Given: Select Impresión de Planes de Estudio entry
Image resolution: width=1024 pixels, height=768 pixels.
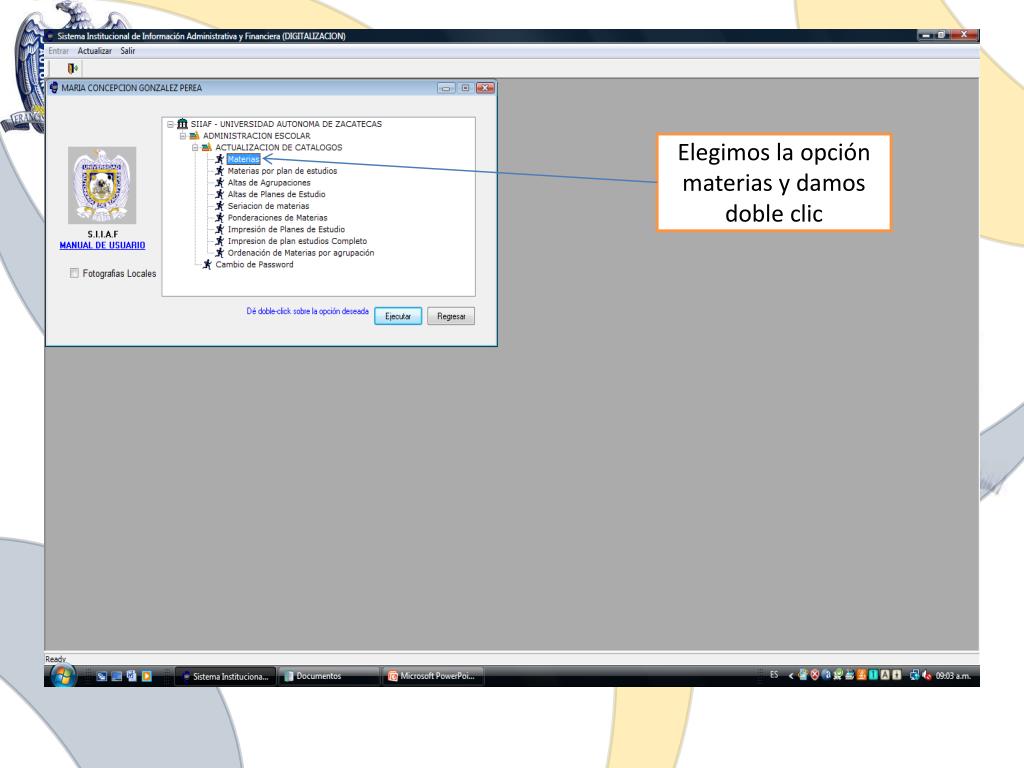Looking at the screenshot, I should point(286,229).
